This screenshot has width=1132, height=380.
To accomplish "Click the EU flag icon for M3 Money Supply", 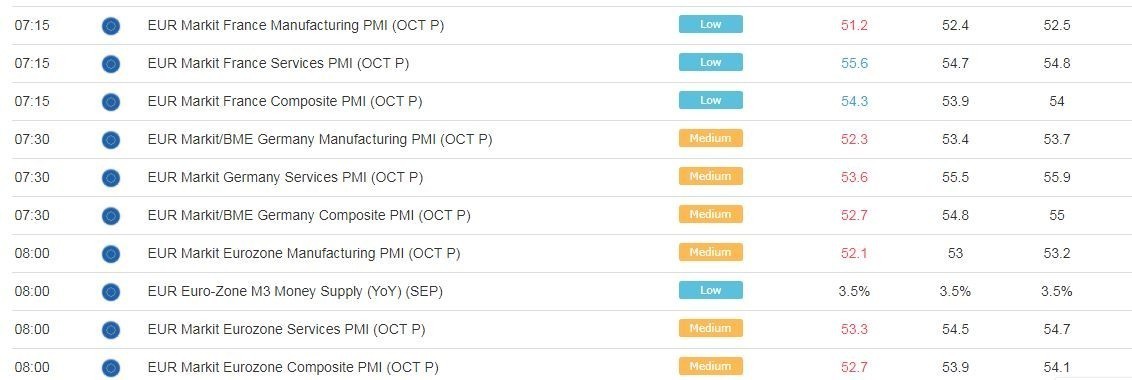I will [110, 292].
